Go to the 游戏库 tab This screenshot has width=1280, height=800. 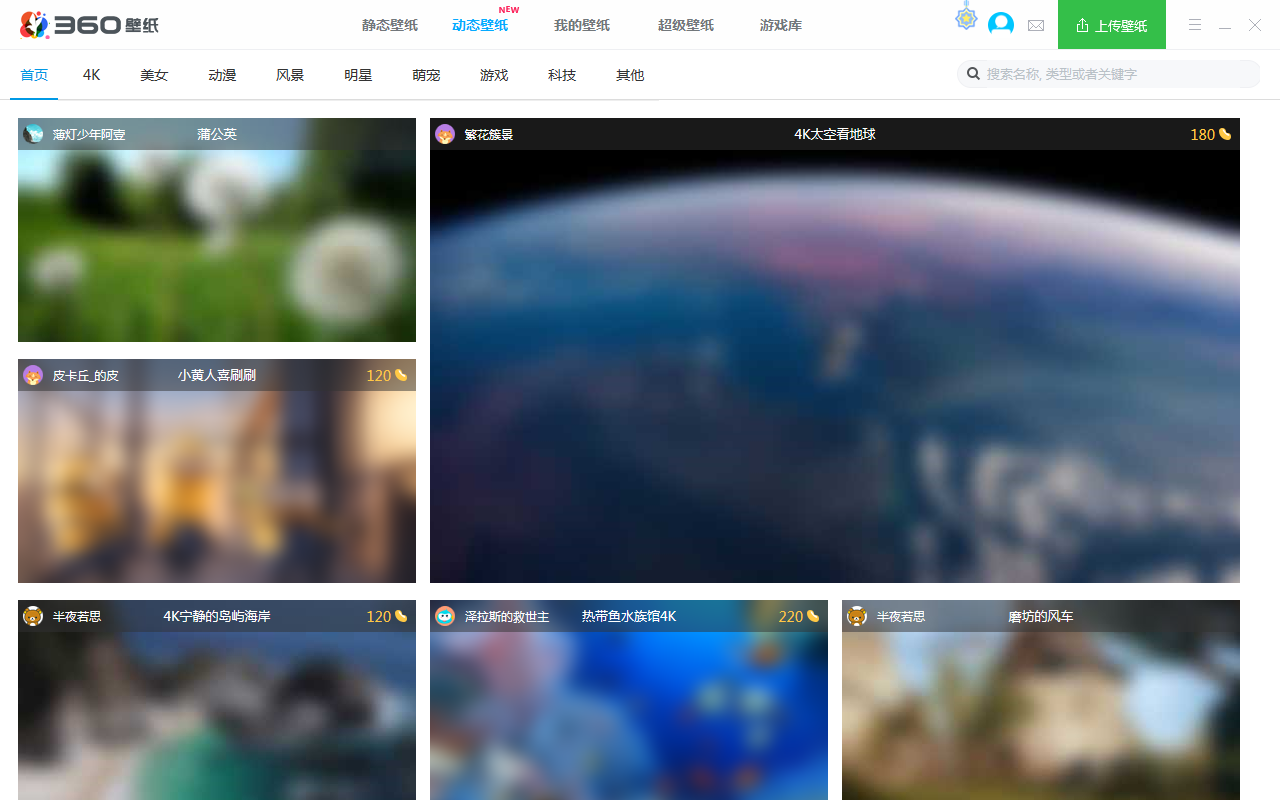780,25
